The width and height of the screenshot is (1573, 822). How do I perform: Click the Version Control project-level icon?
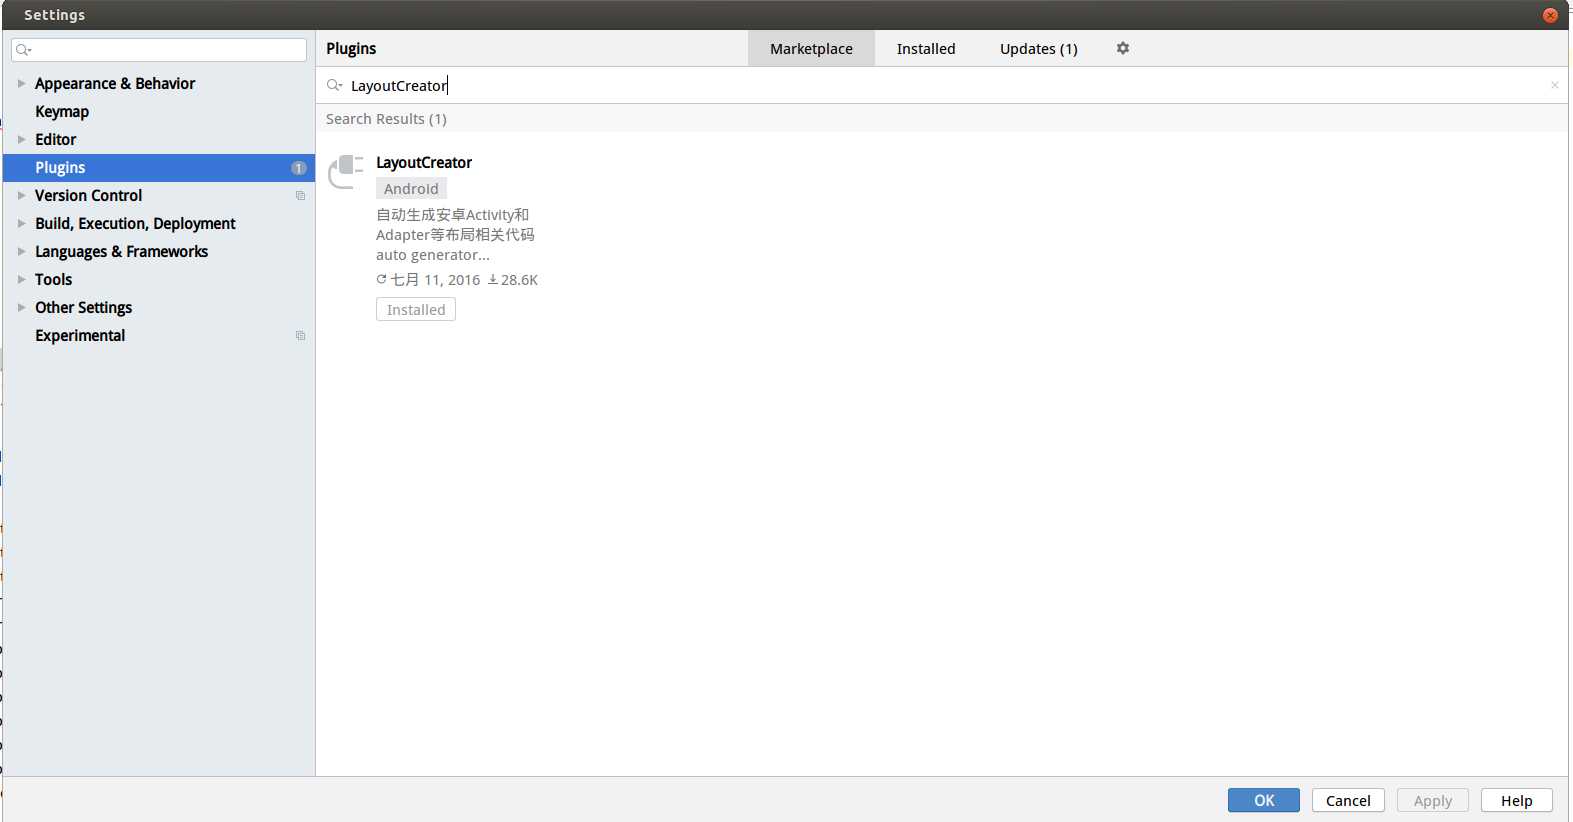300,196
